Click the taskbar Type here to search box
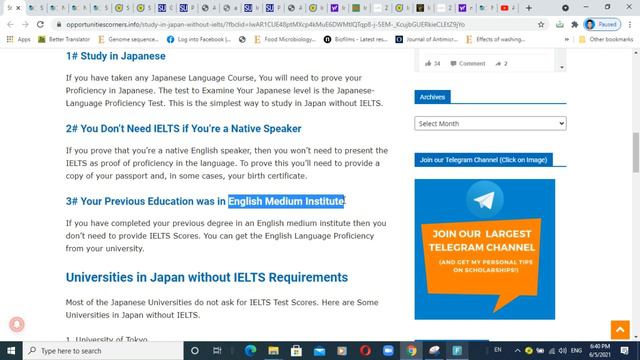This screenshot has height=360, width=640. 103,351
